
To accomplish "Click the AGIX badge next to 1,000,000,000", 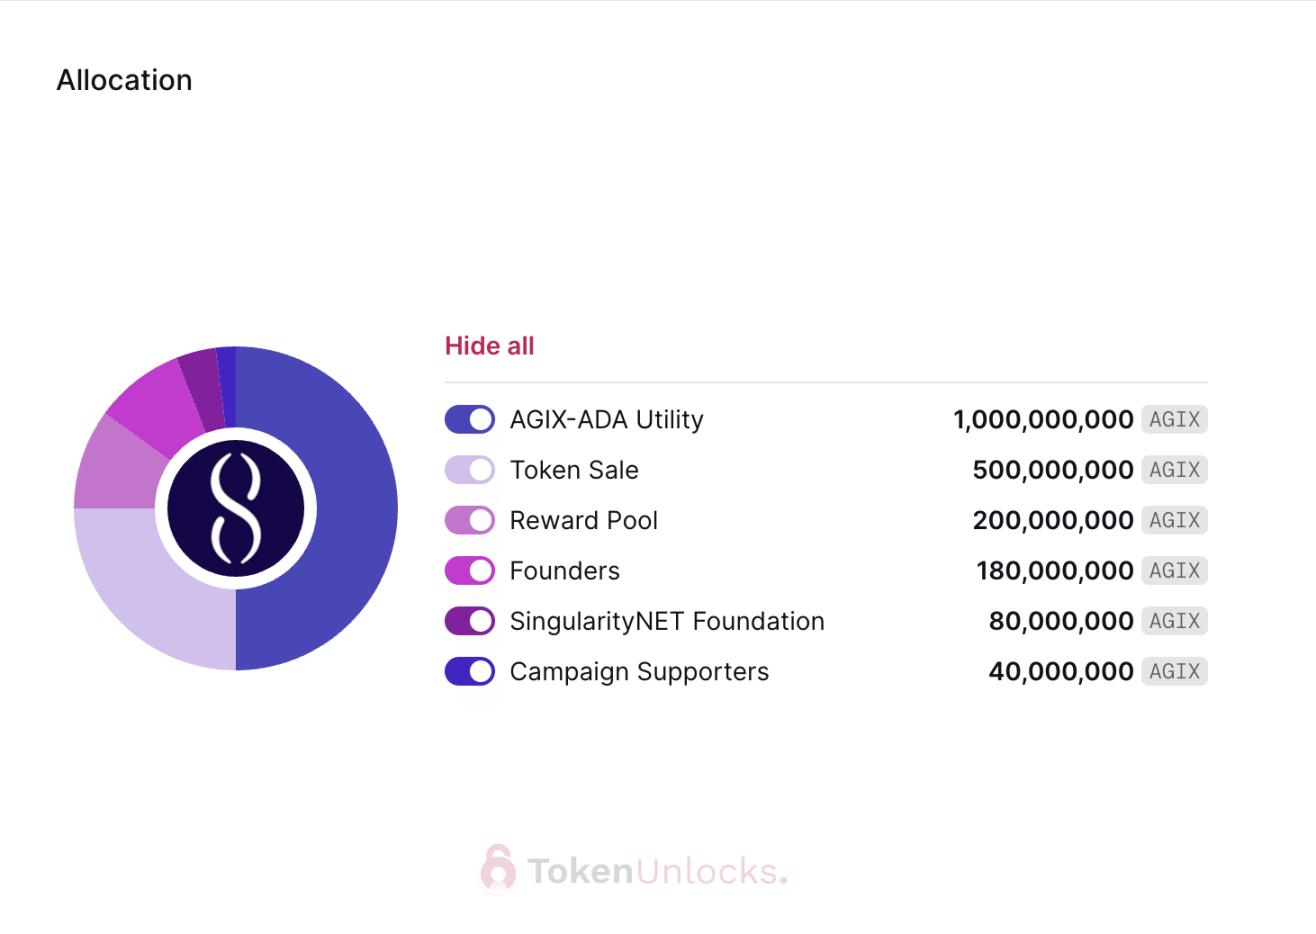I will (1174, 419).
